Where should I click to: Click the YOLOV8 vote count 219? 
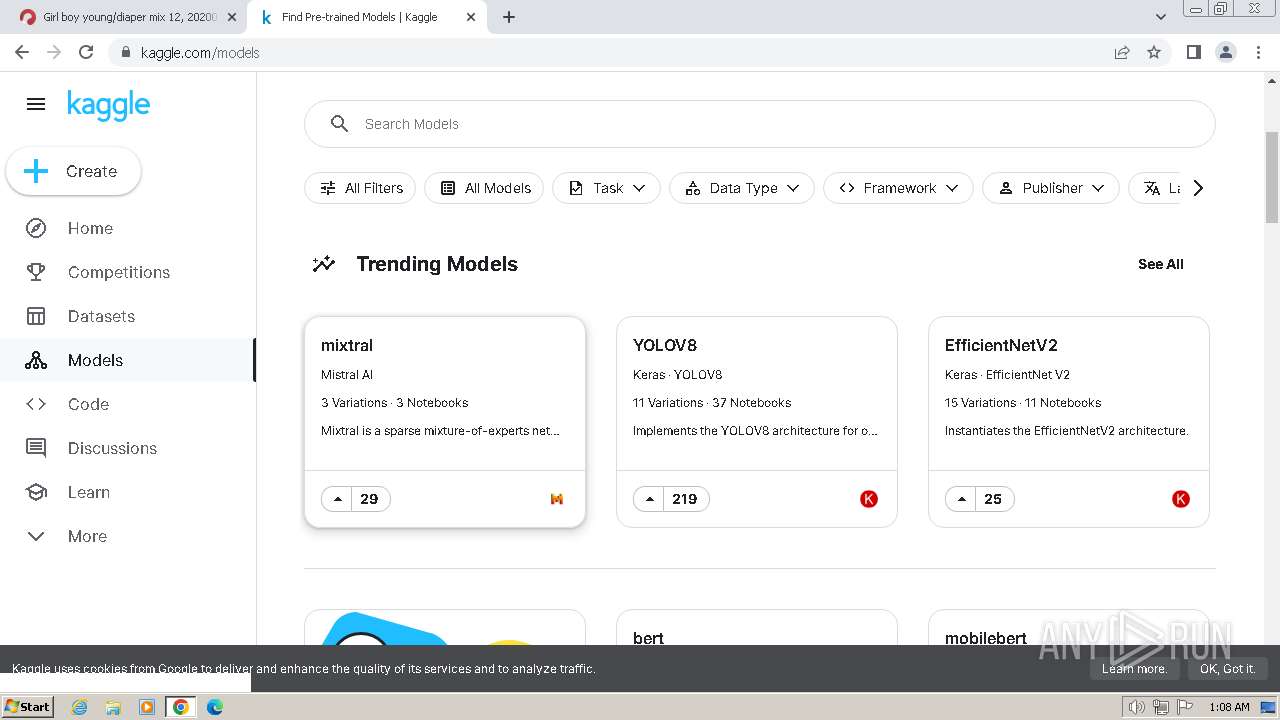coord(685,499)
